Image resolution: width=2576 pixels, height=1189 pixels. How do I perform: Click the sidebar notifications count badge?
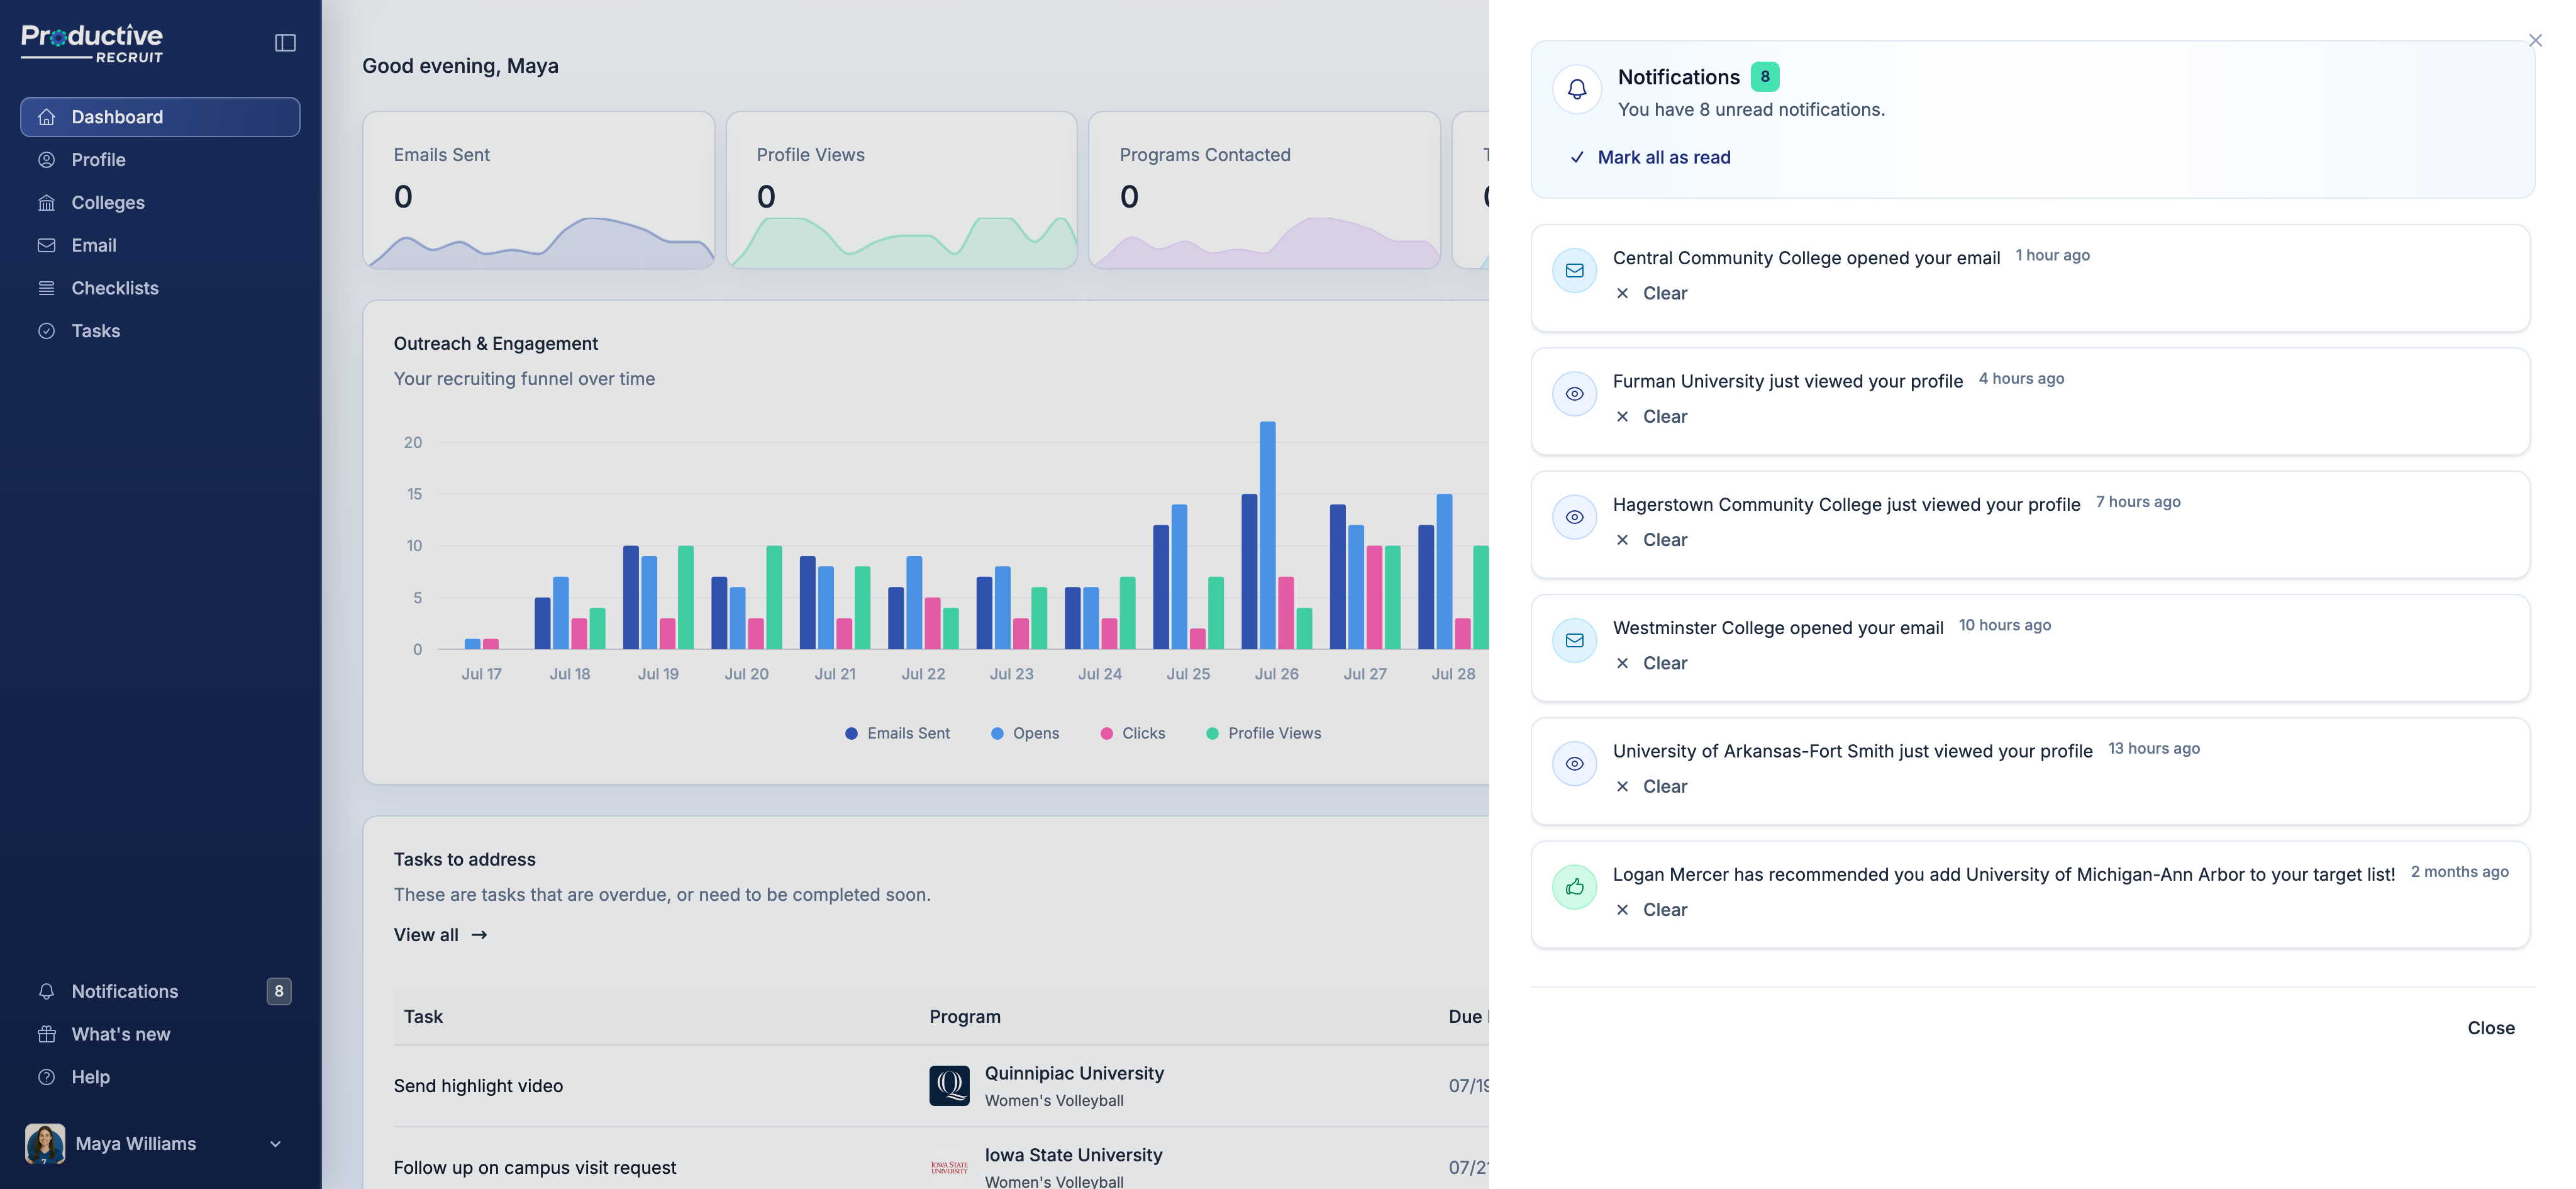click(x=279, y=991)
